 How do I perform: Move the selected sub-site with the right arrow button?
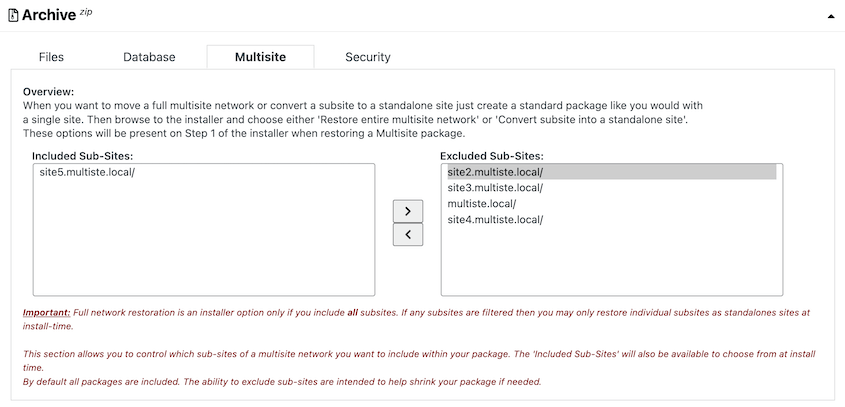coord(408,211)
